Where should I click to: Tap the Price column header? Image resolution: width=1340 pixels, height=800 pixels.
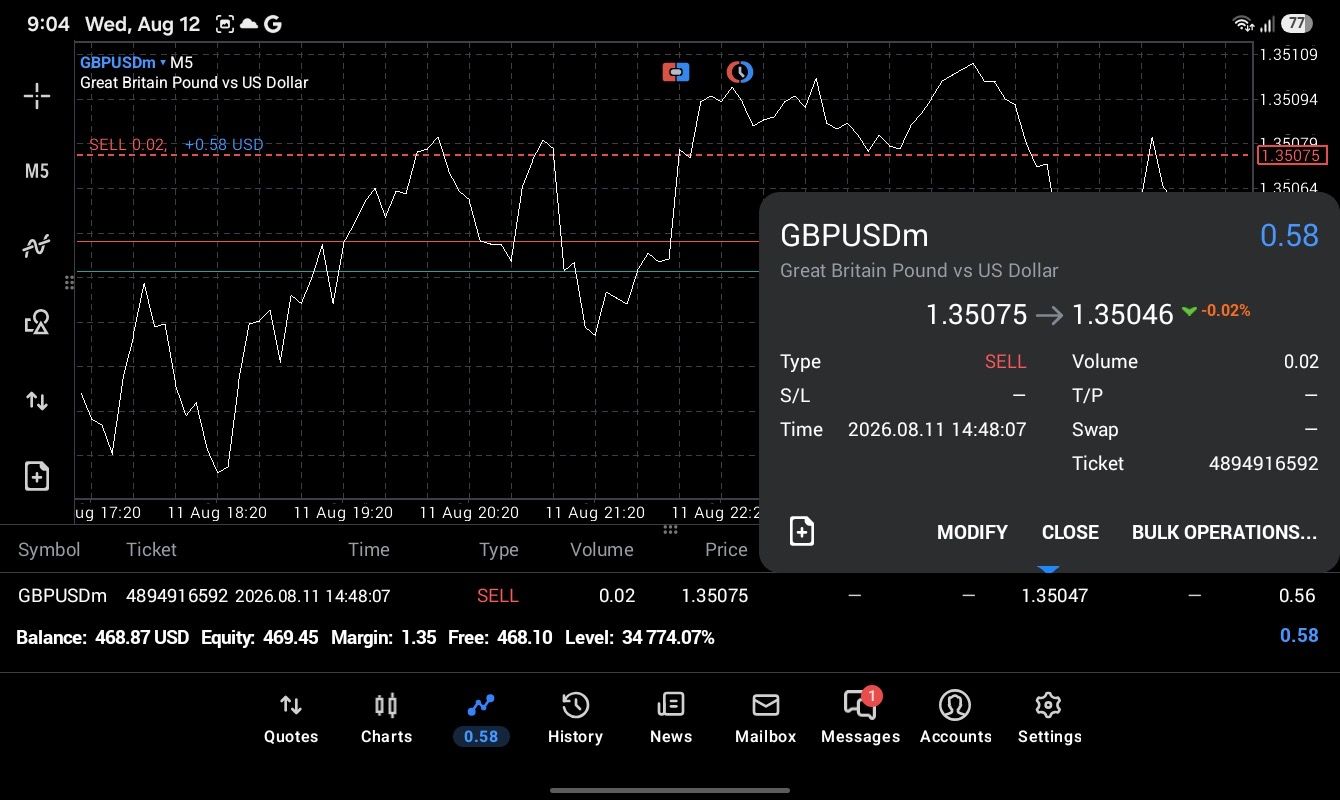coord(726,549)
